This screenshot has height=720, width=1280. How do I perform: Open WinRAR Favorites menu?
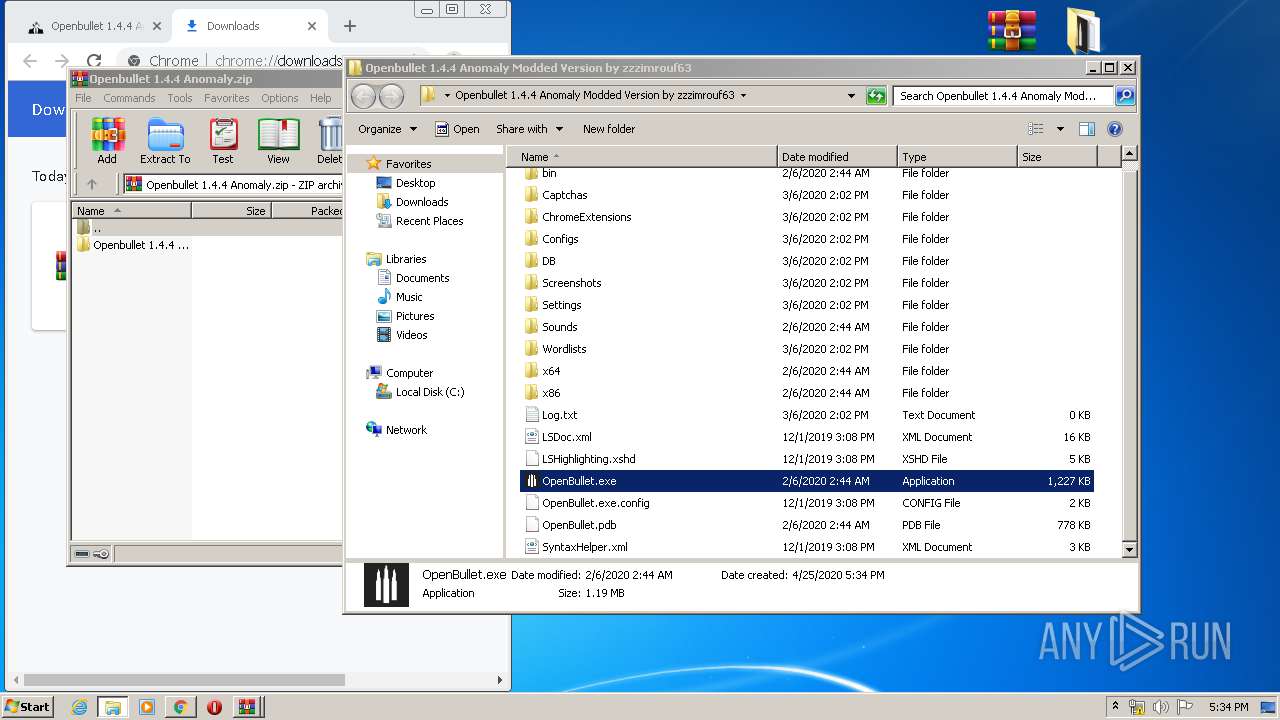[227, 98]
